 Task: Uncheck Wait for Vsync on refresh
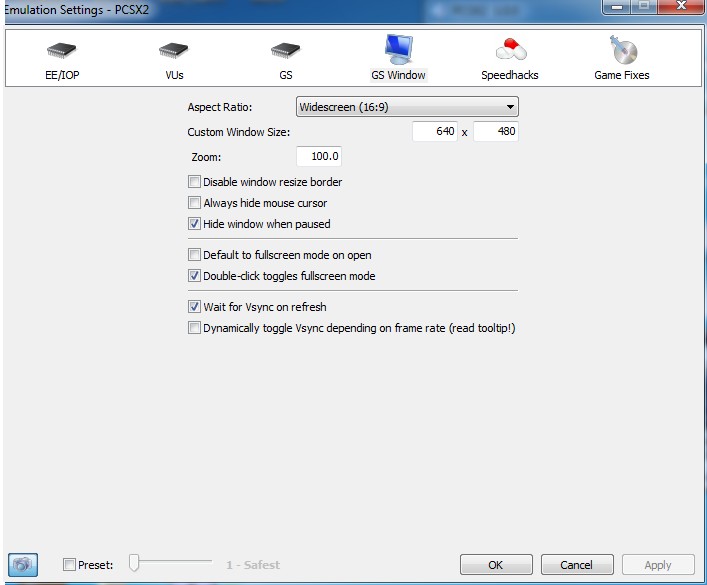pyautogui.click(x=194, y=307)
